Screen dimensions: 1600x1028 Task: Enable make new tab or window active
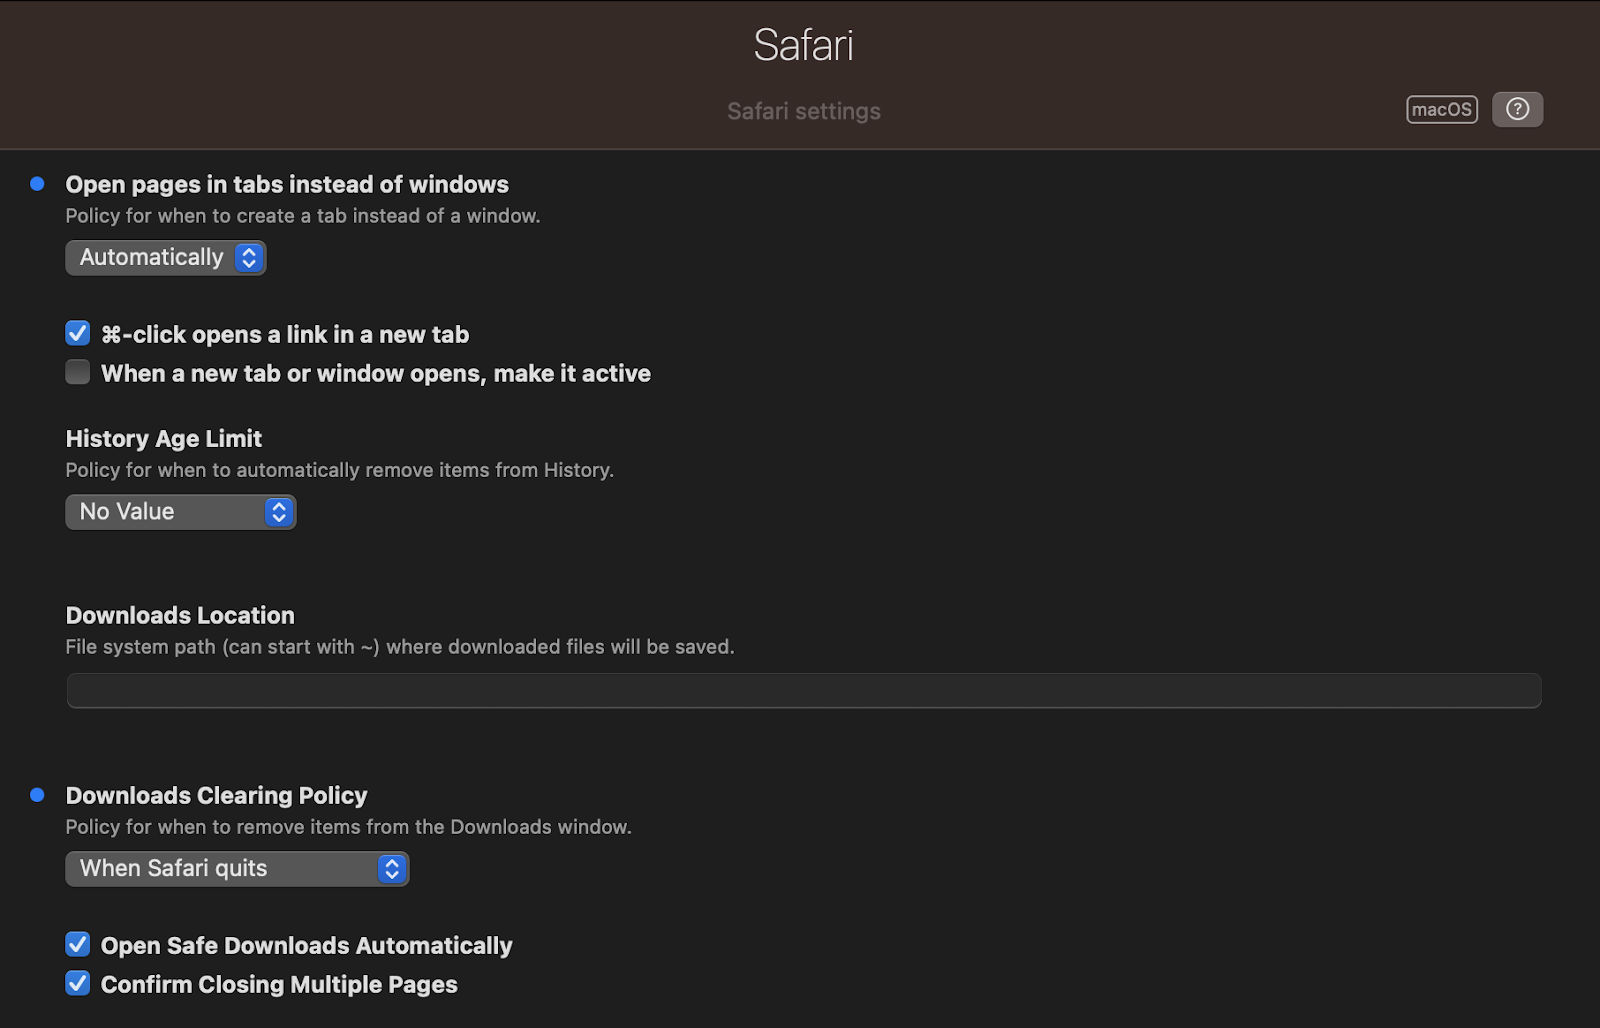78,372
